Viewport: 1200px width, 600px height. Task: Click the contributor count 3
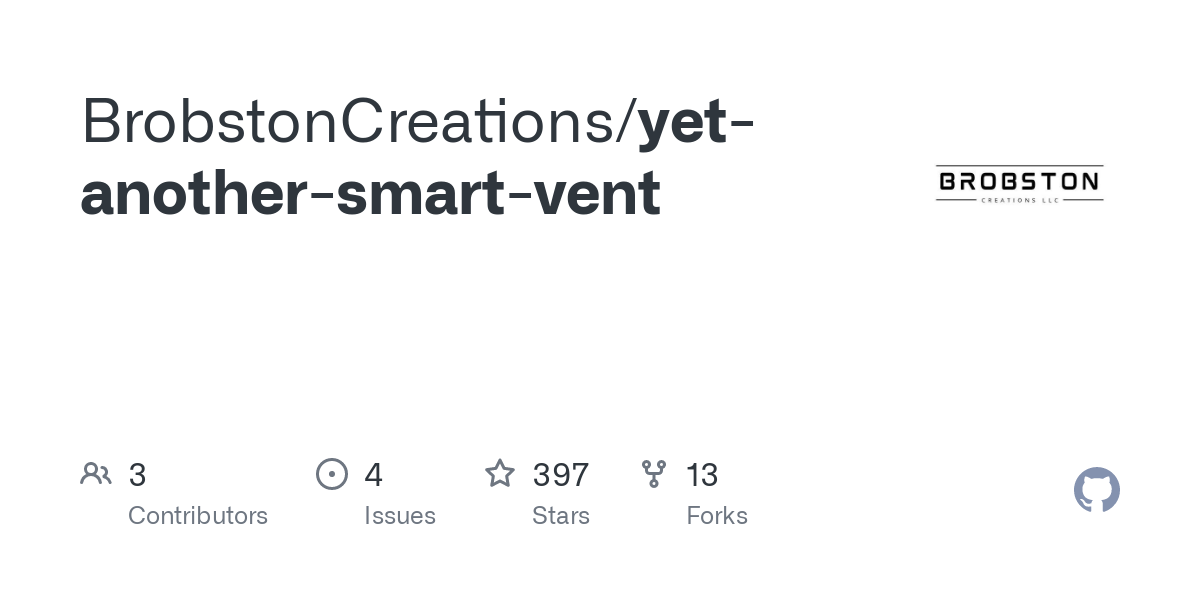coord(138,475)
